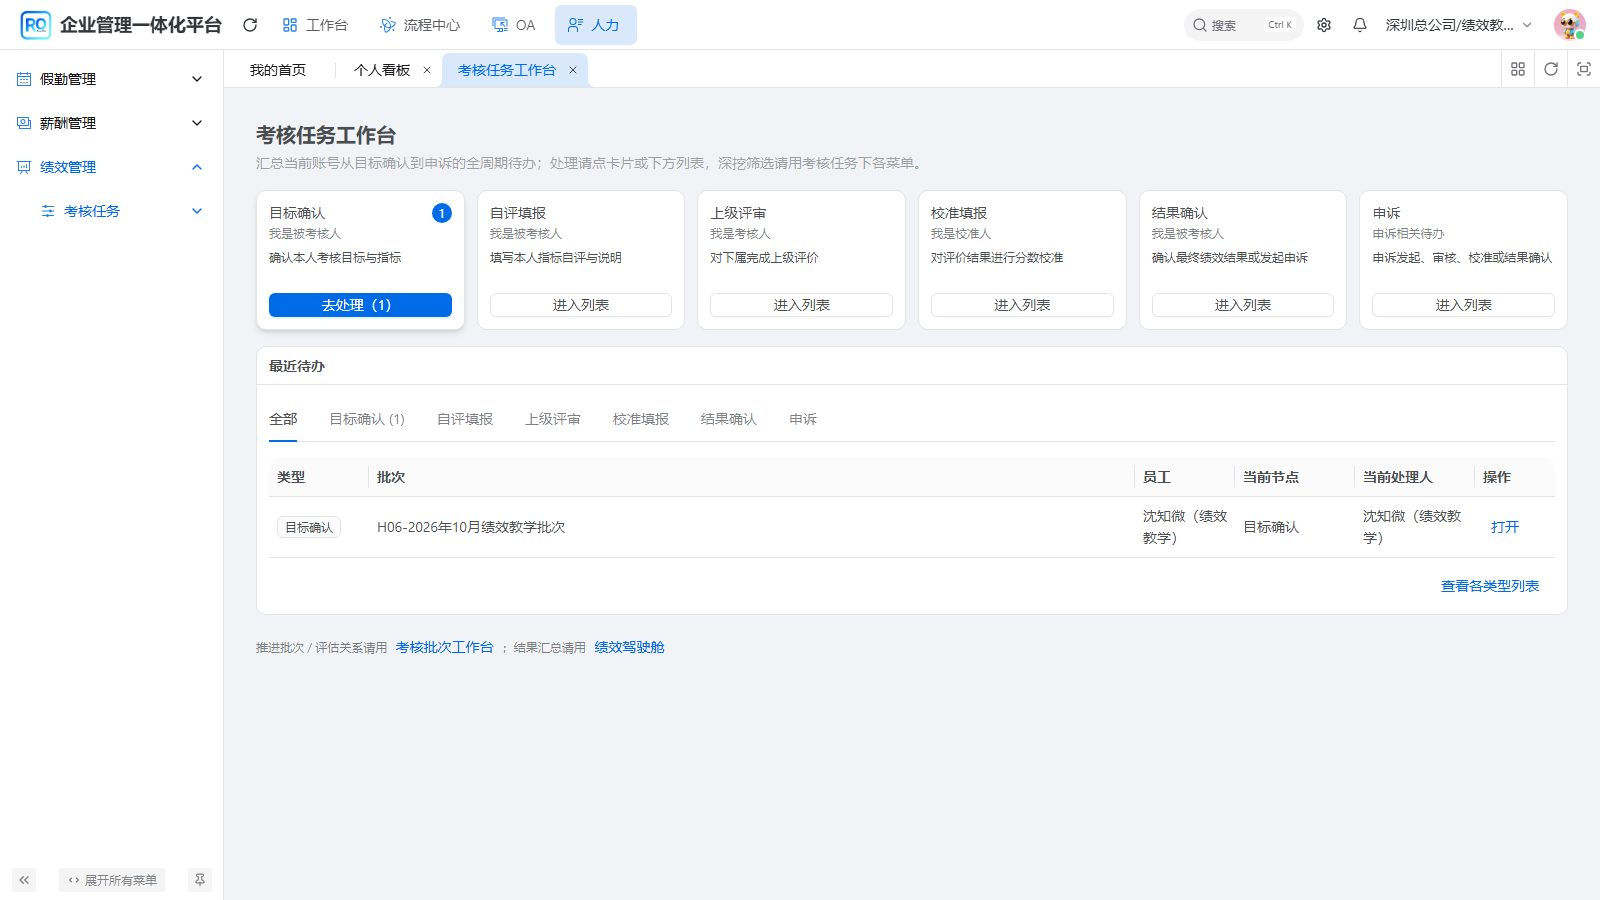Open company switcher dropdown 深圳总公司
The image size is (1600, 900).
1459,25
